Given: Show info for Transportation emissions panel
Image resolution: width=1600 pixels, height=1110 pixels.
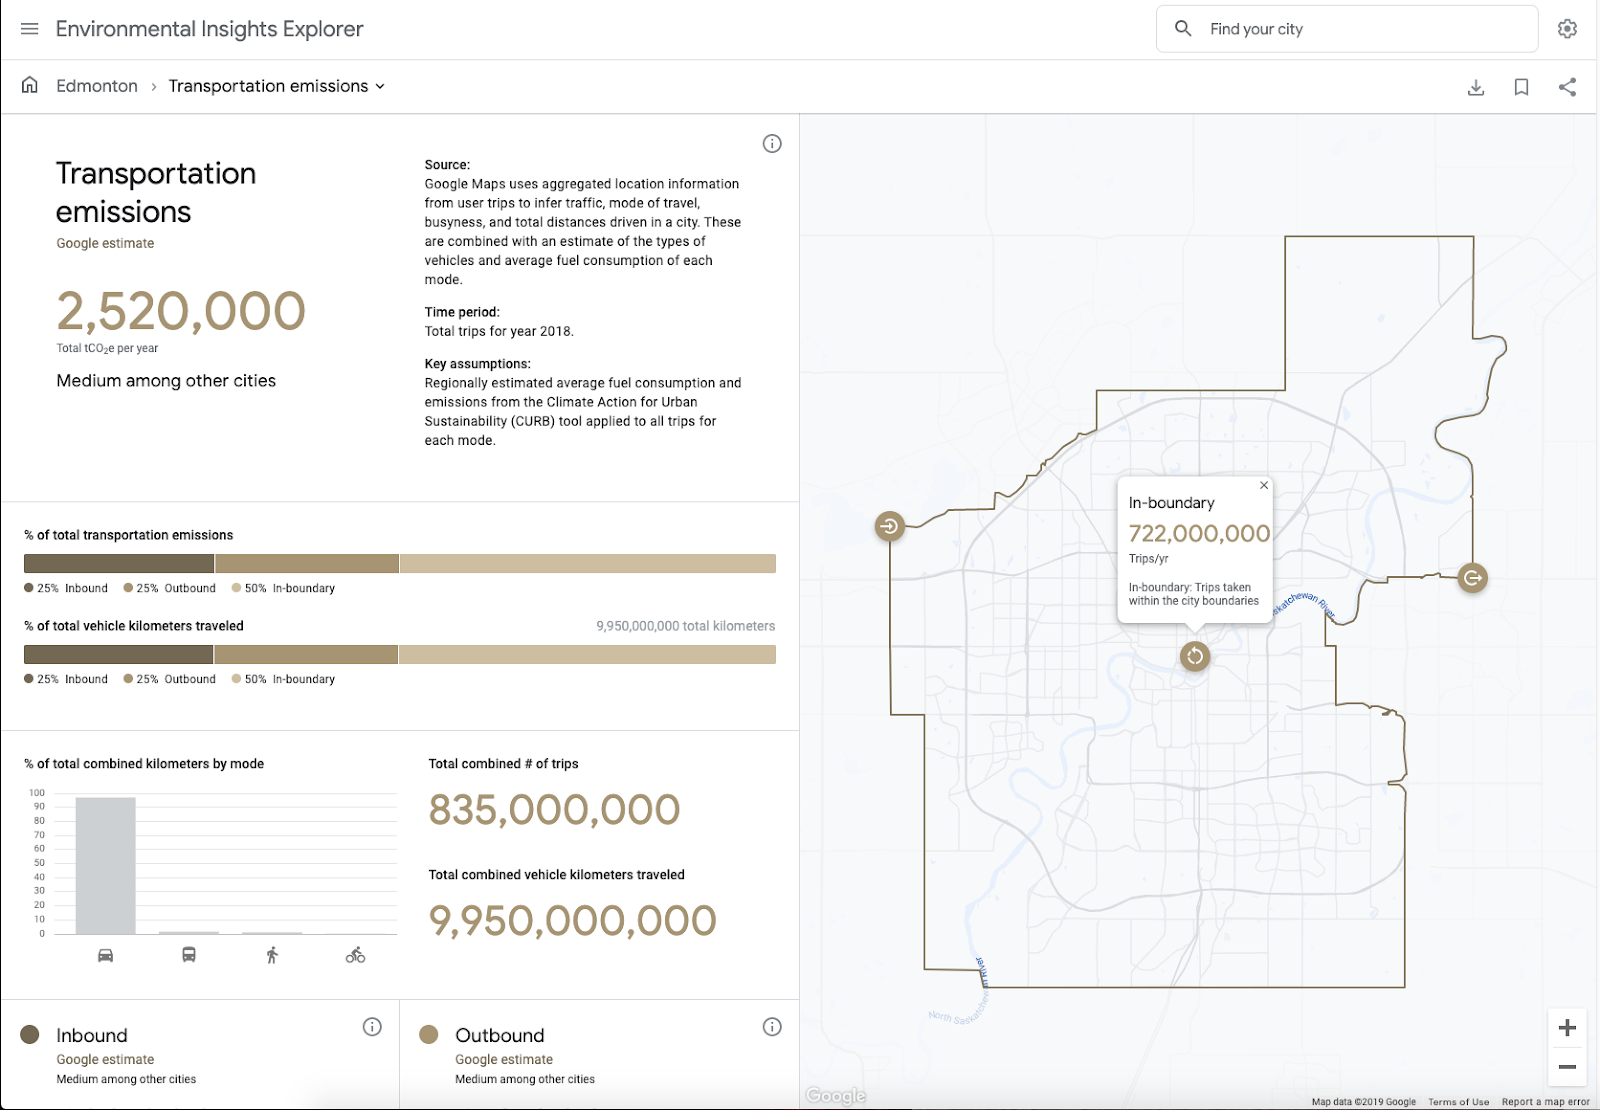Looking at the screenshot, I should click(772, 143).
